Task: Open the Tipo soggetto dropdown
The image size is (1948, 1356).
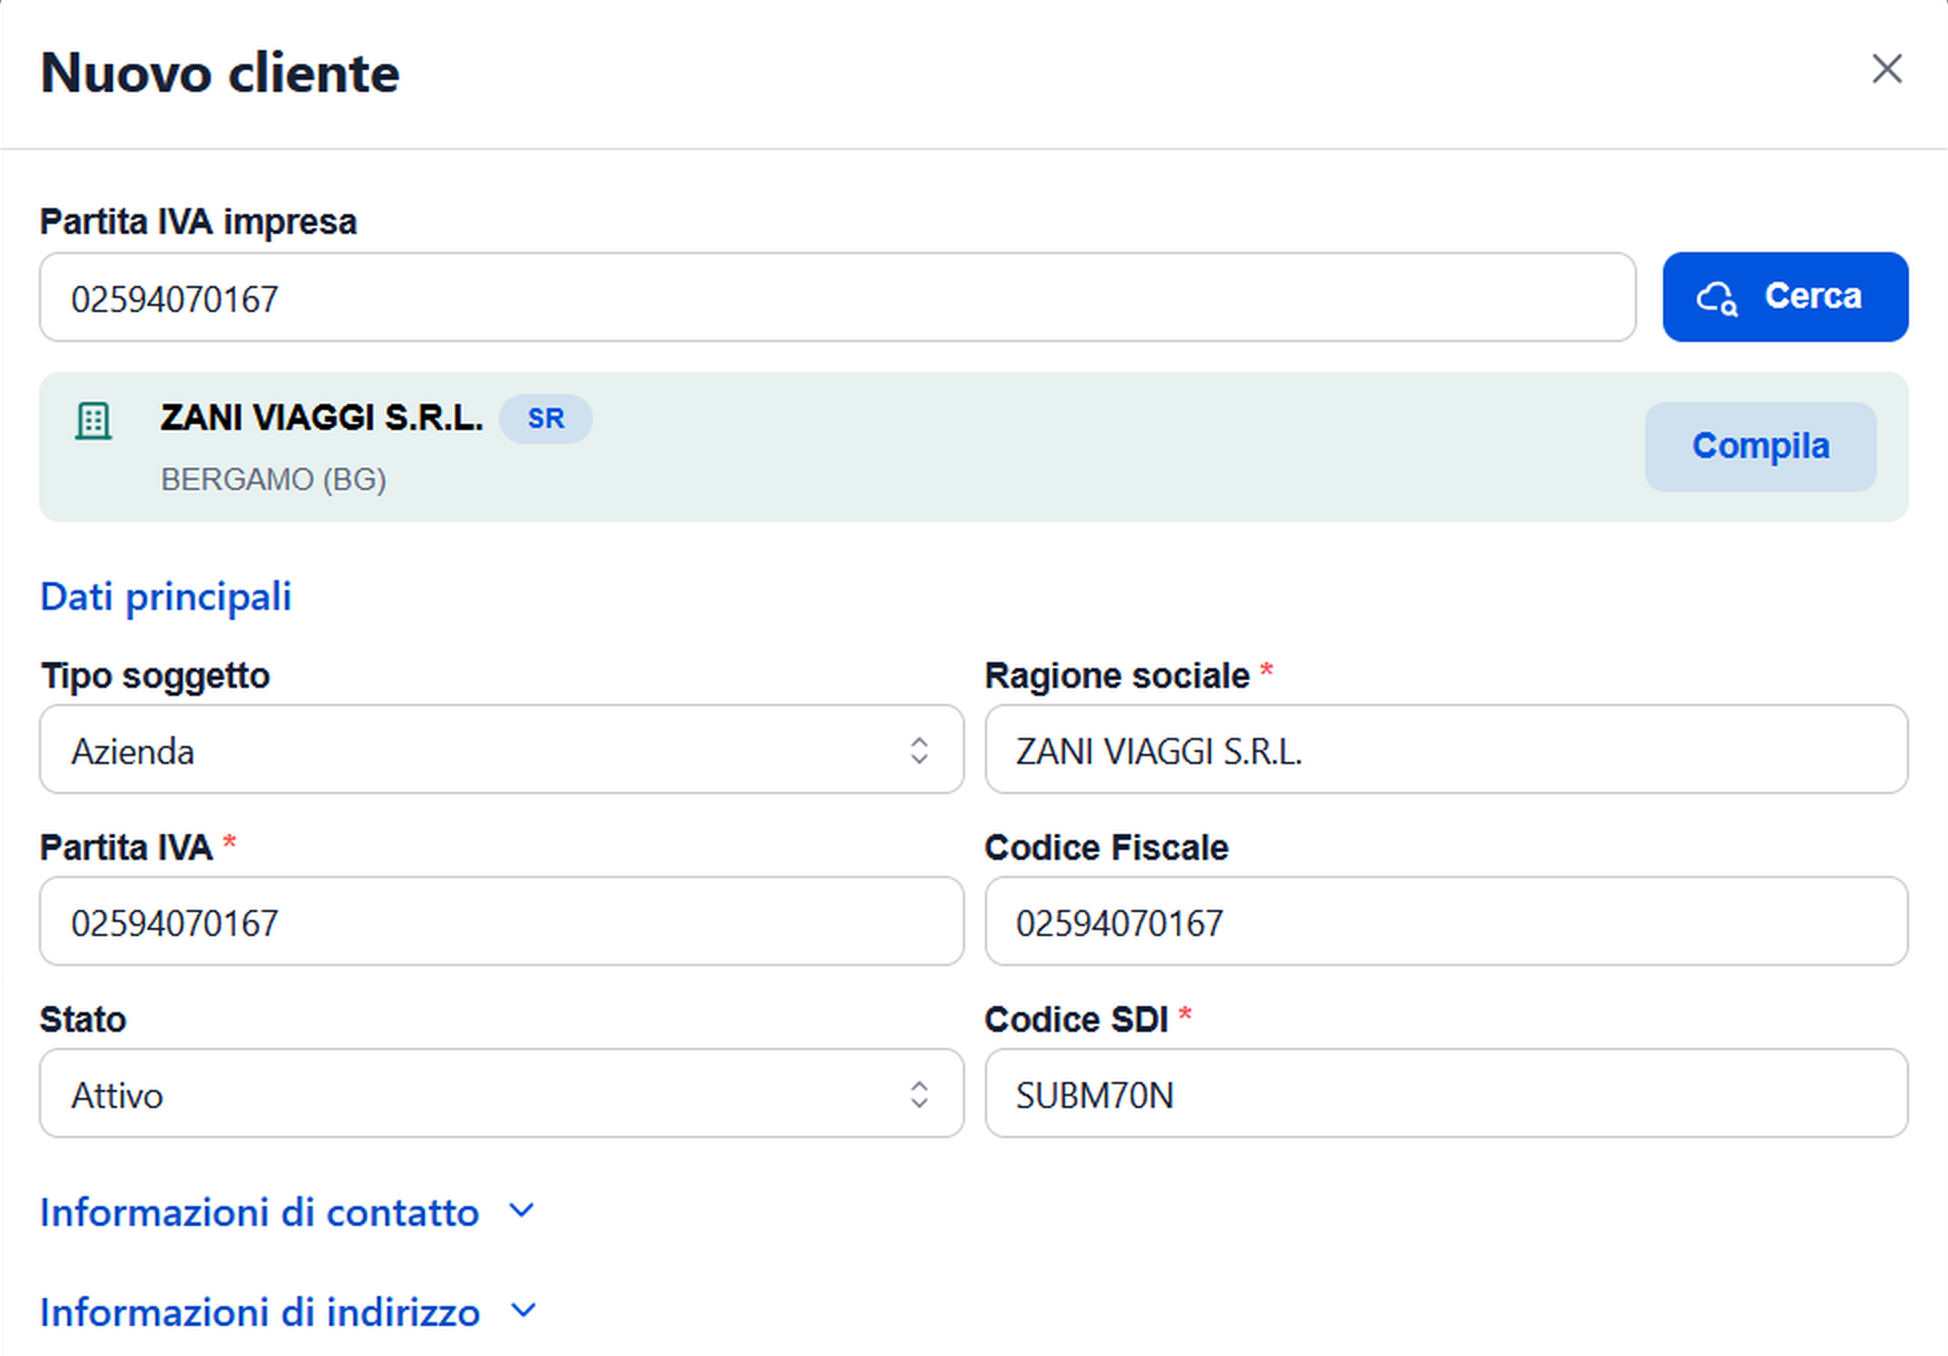Action: pos(501,749)
